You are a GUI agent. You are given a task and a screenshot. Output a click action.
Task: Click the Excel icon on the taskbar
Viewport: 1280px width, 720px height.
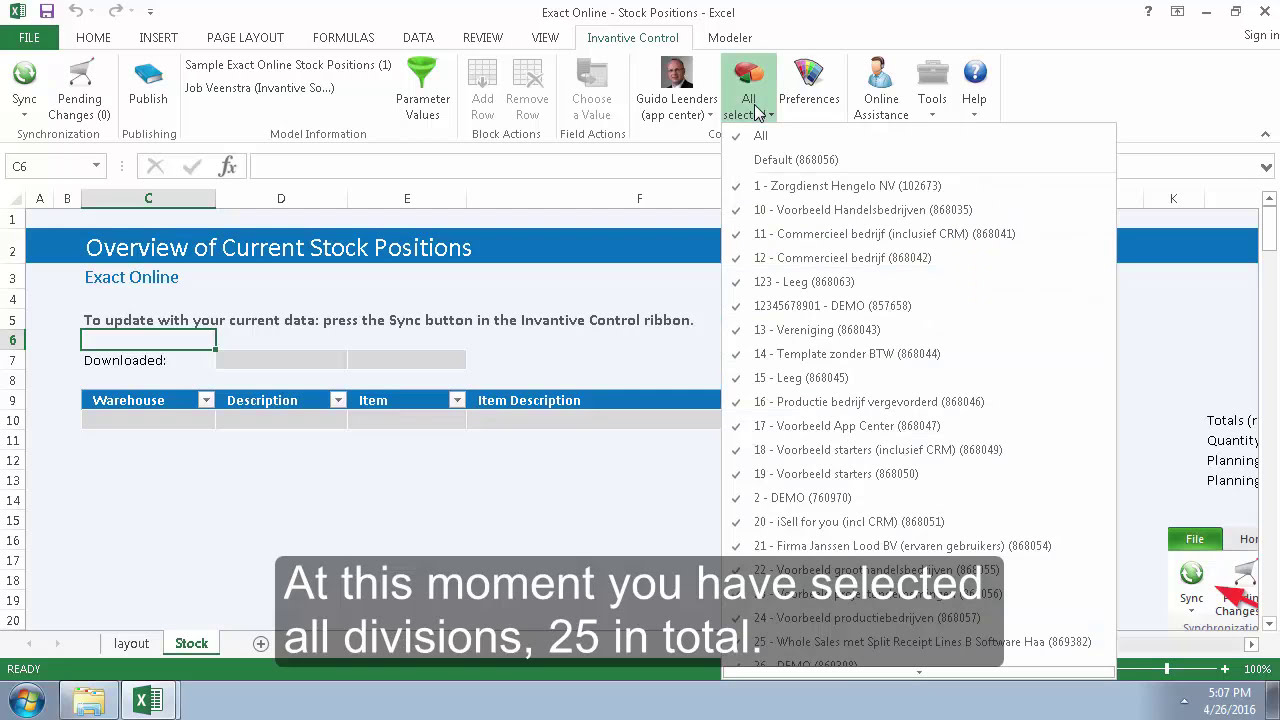[148, 700]
